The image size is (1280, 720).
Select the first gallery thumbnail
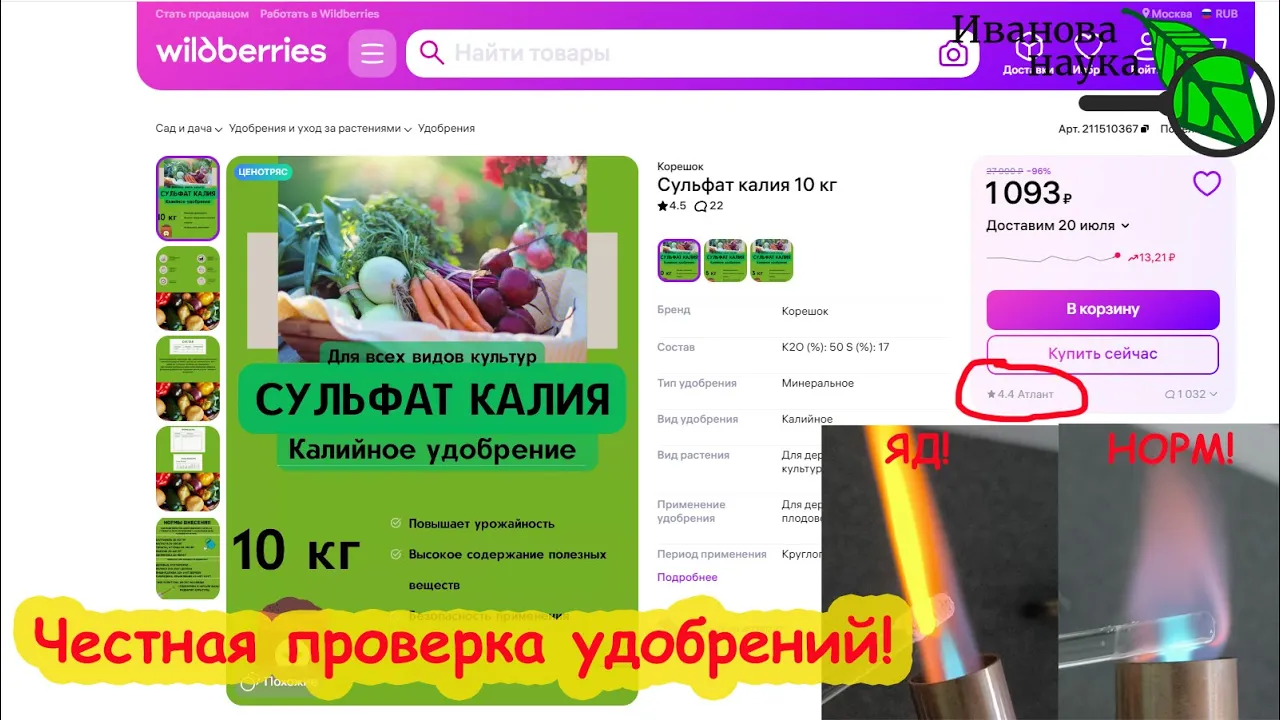tap(188, 198)
